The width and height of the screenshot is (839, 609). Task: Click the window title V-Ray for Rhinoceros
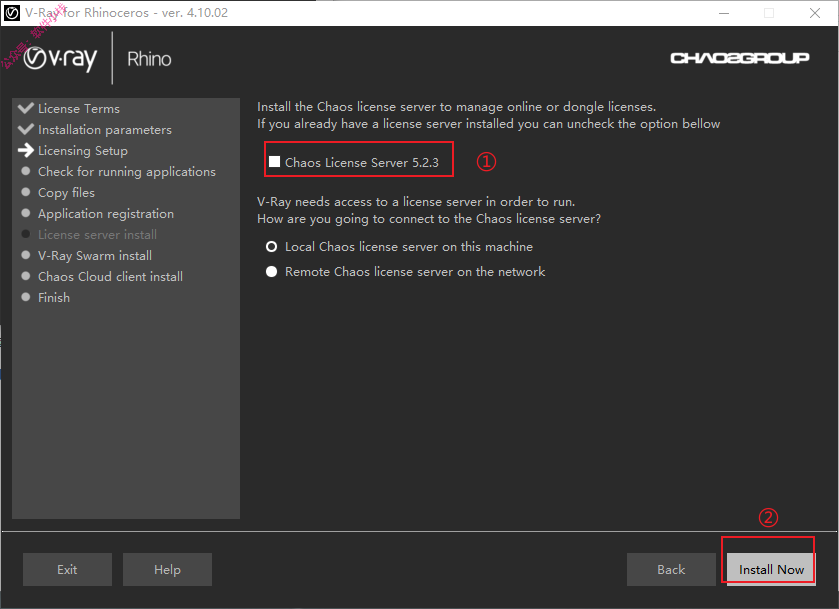126,13
